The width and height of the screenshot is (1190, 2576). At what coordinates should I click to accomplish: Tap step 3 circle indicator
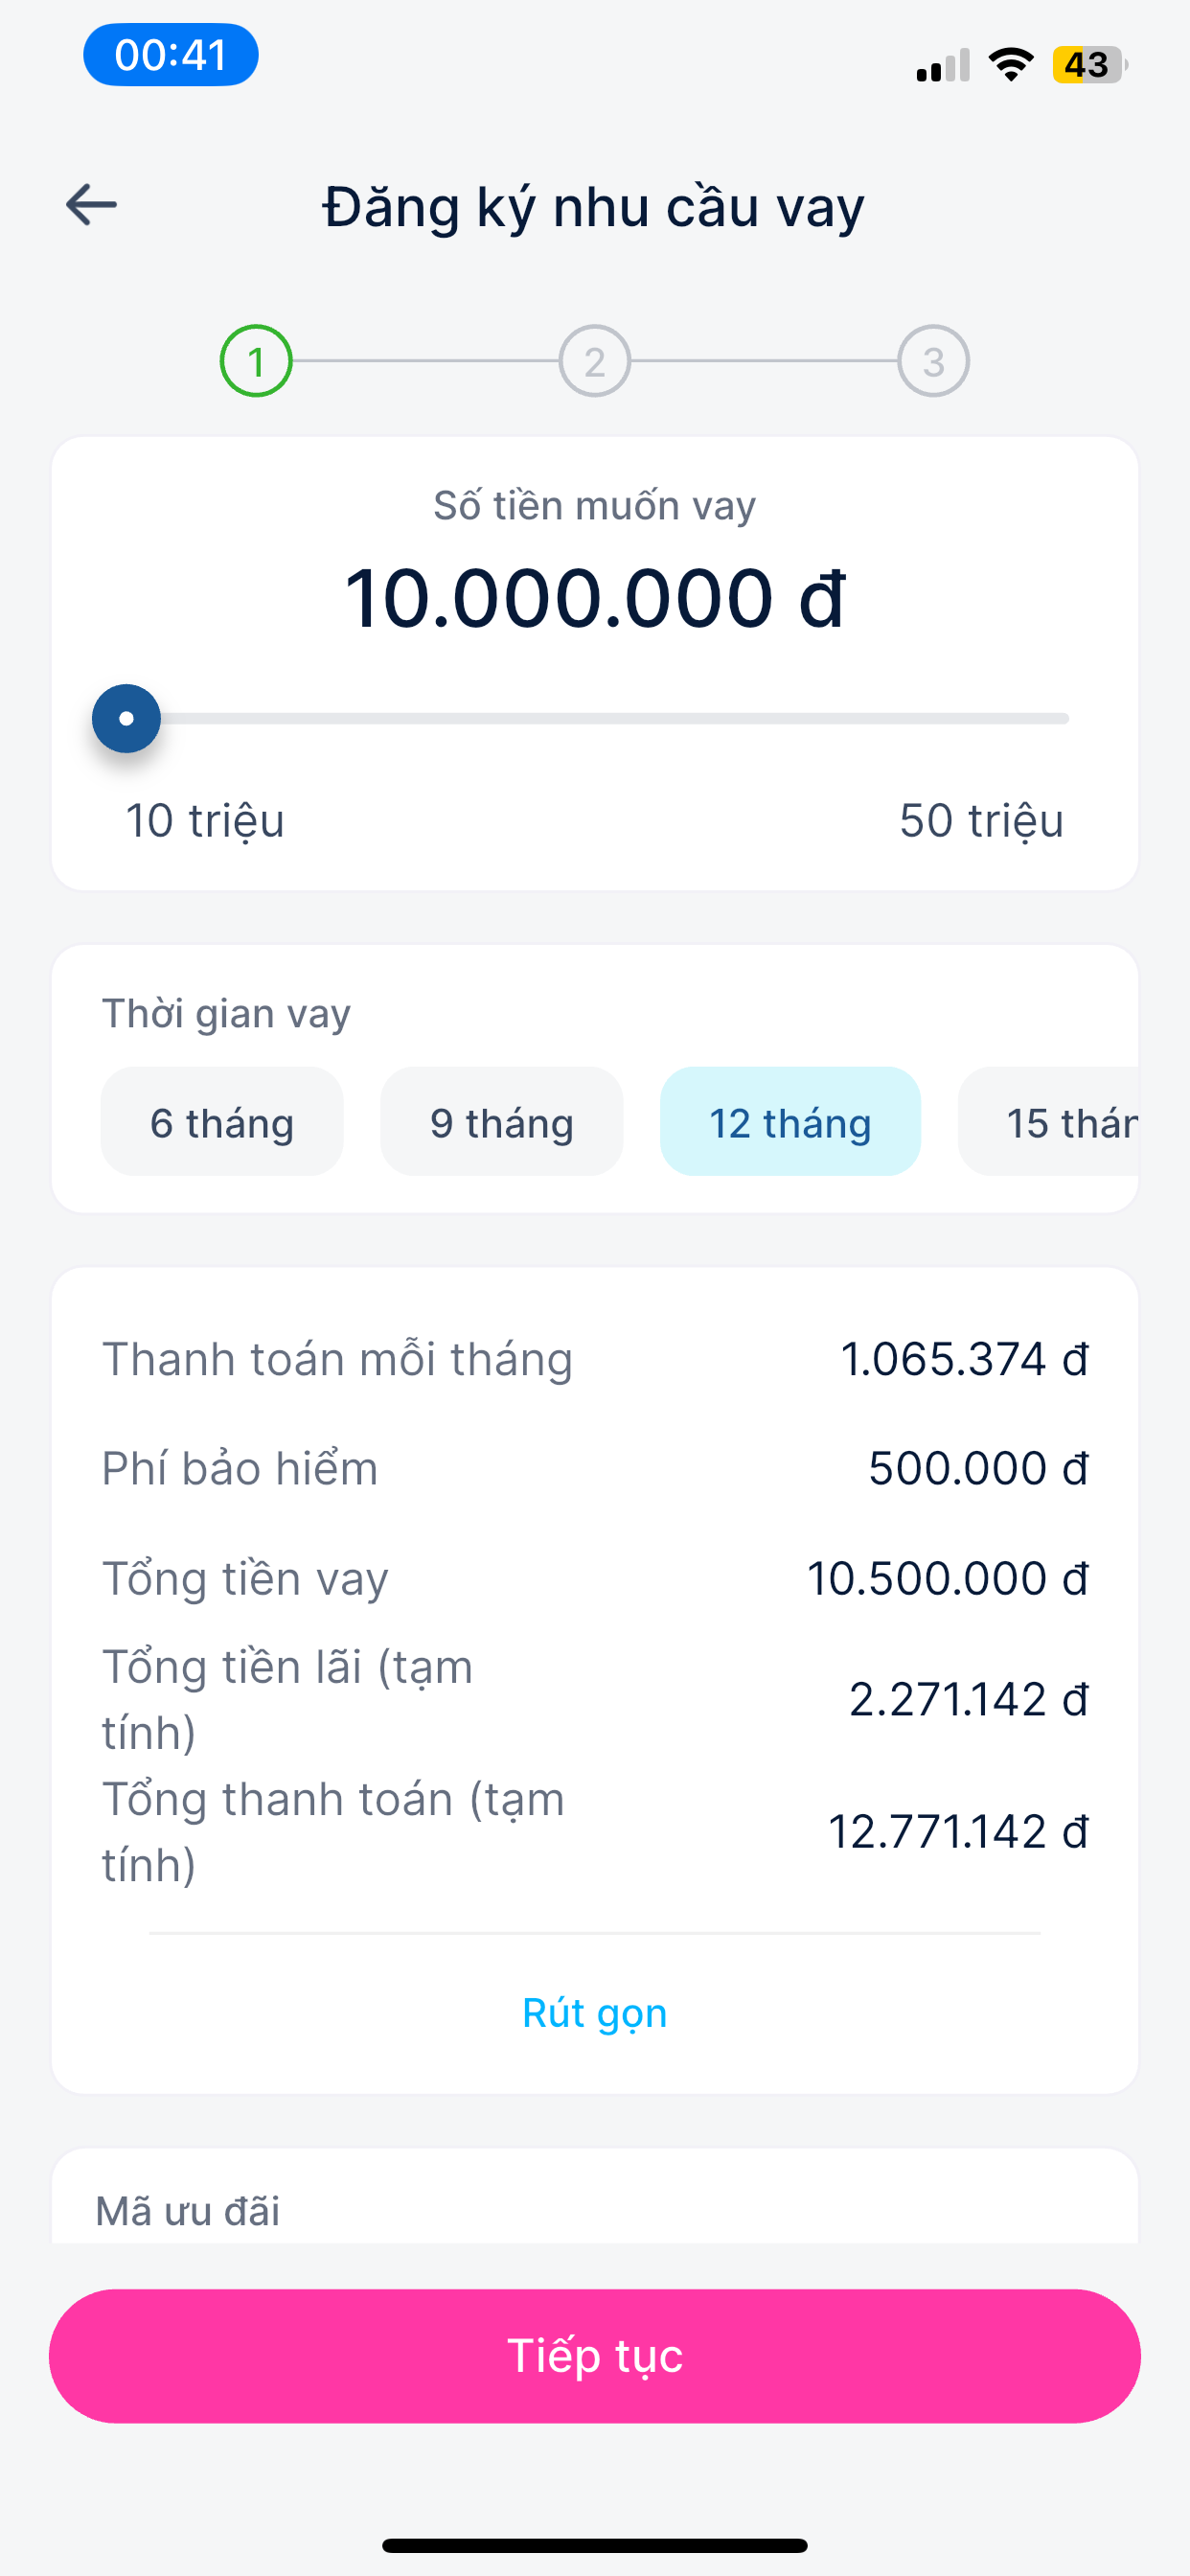pyautogui.click(x=933, y=361)
